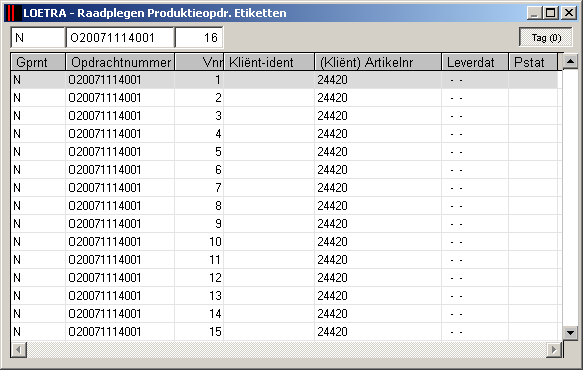Image resolution: width=583 pixels, height=370 pixels.
Task: Click the horizontal scrollbar left arrow
Action: pyautogui.click(x=19, y=350)
